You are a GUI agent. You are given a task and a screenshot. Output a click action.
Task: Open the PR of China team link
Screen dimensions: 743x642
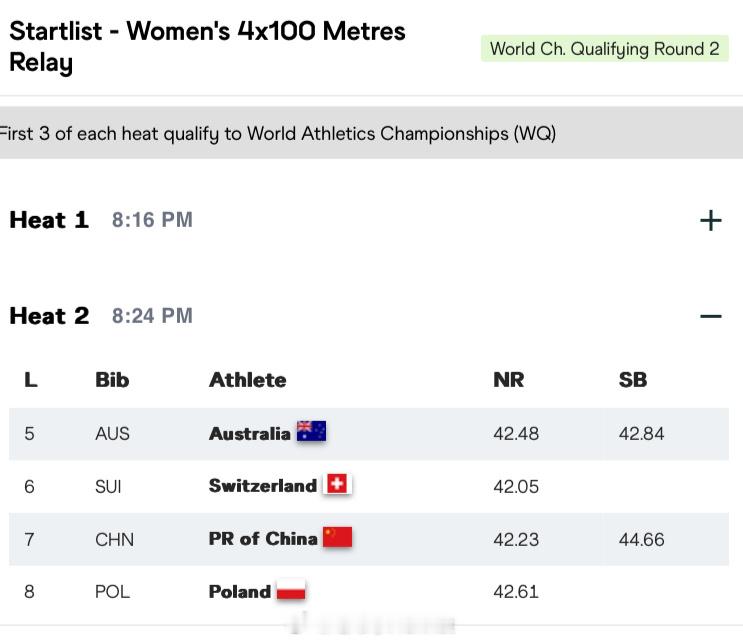click(262, 539)
